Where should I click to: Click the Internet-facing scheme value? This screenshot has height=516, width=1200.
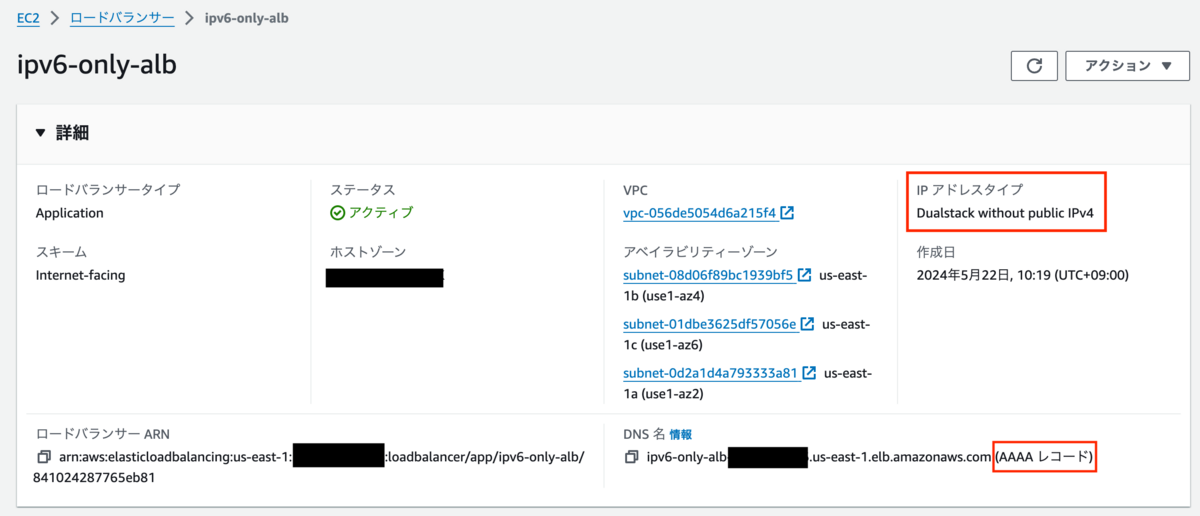[80, 274]
